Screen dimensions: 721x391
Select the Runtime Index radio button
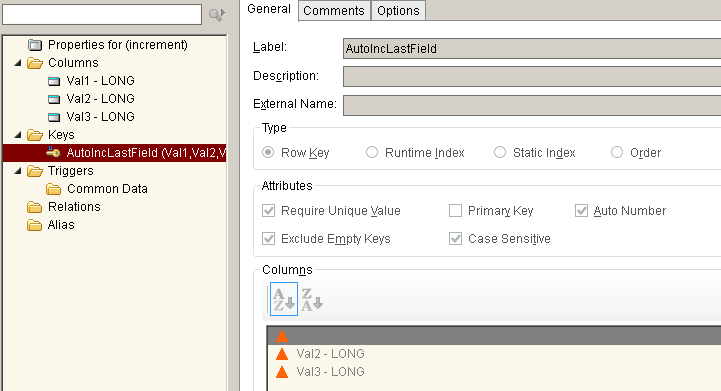[372, 152]
